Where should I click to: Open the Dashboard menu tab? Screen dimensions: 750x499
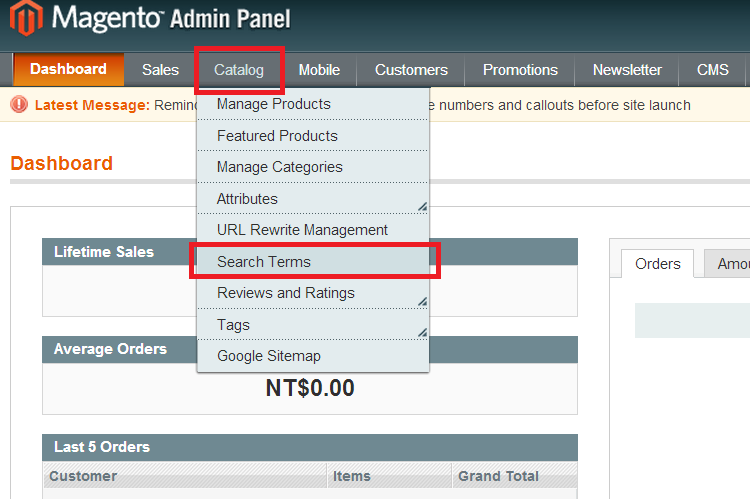pos(68,69)
